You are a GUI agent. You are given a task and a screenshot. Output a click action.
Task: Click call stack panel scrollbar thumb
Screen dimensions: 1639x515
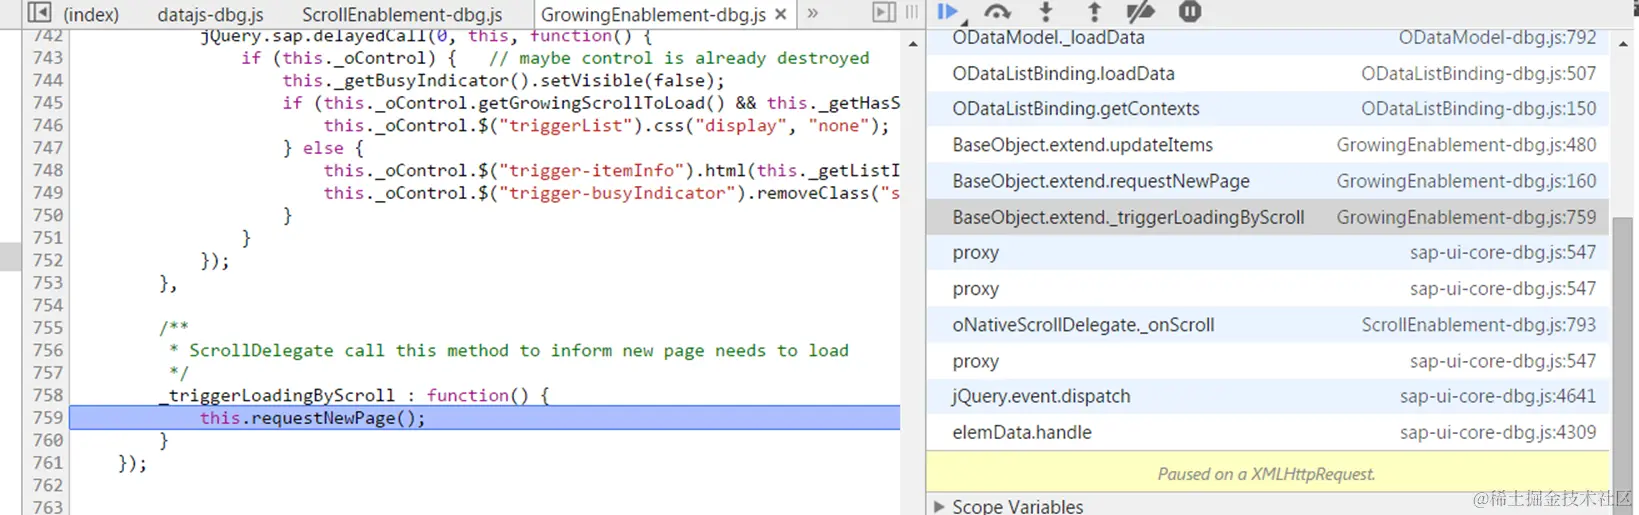(x=1623, y=352)
